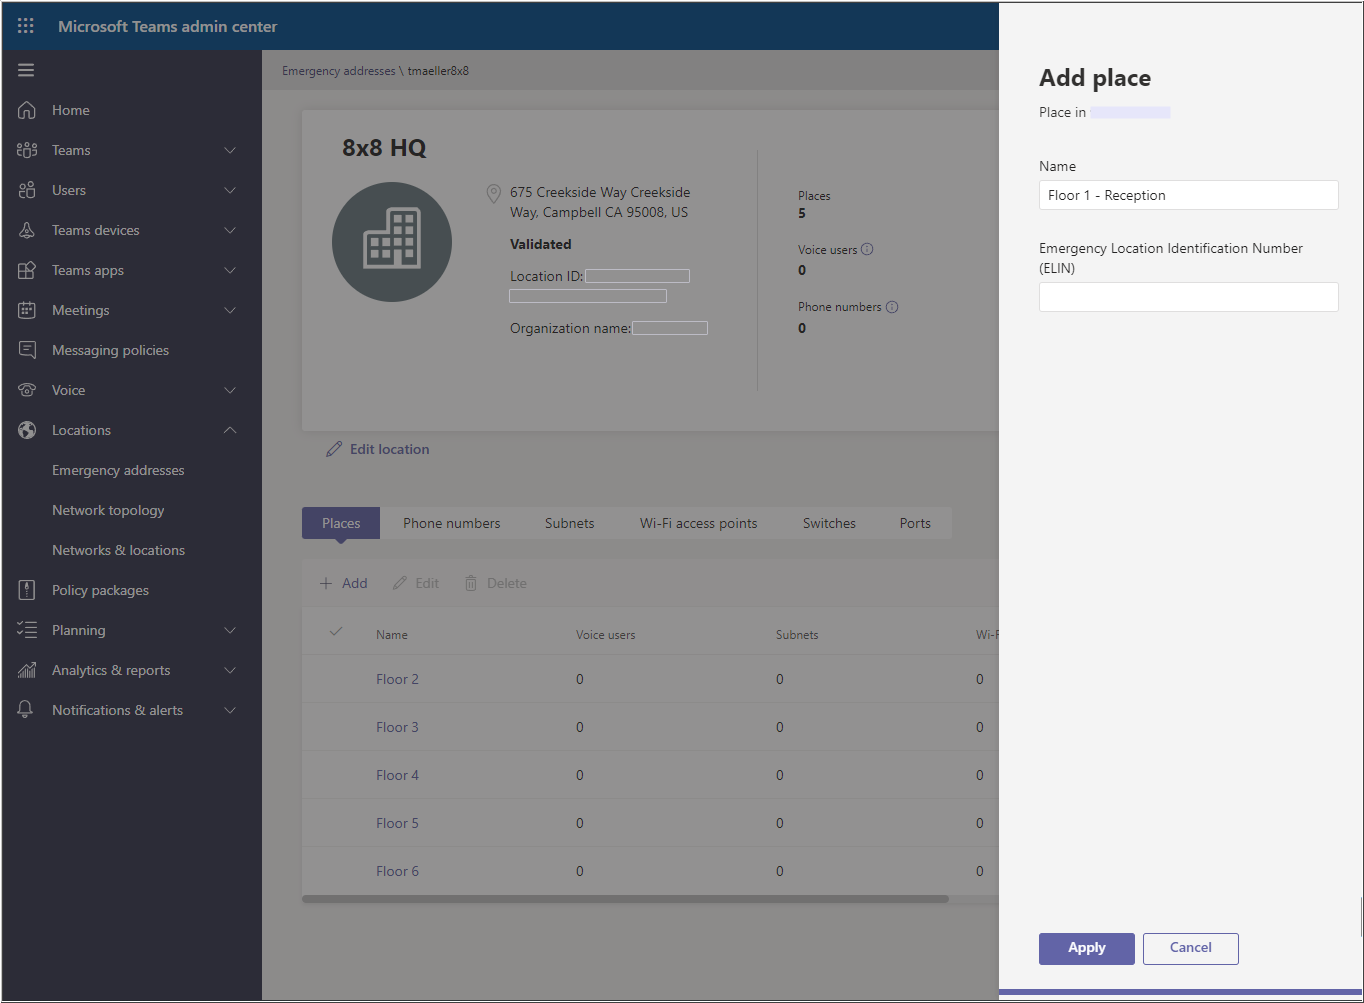Expand the Voice chevron

click(230, 390)
